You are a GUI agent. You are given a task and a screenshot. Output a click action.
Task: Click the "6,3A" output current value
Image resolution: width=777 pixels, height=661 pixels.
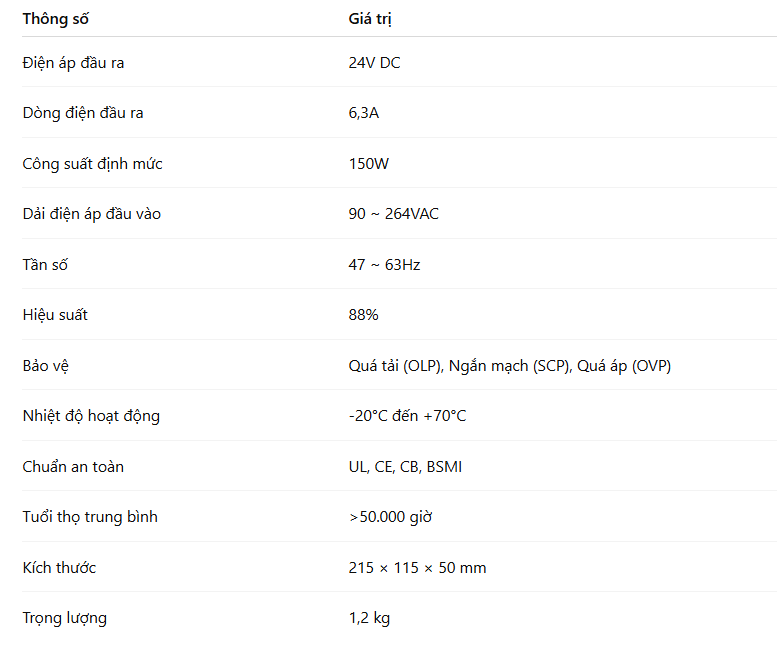point(363,113)
